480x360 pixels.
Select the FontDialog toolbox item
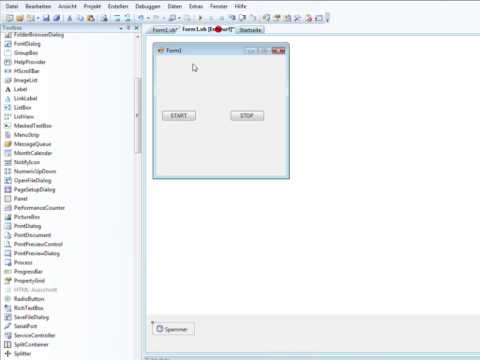click(27, 44)
